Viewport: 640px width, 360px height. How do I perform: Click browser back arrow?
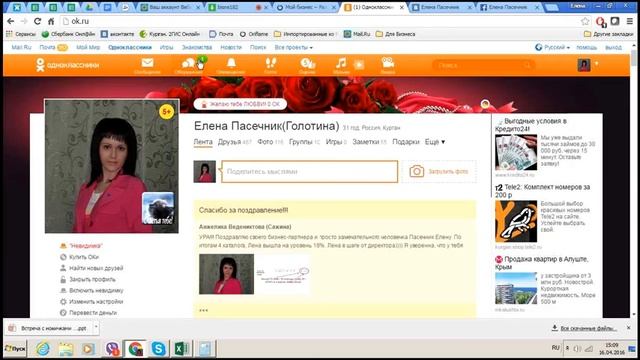pyautogui.click(x=11, y=21)
